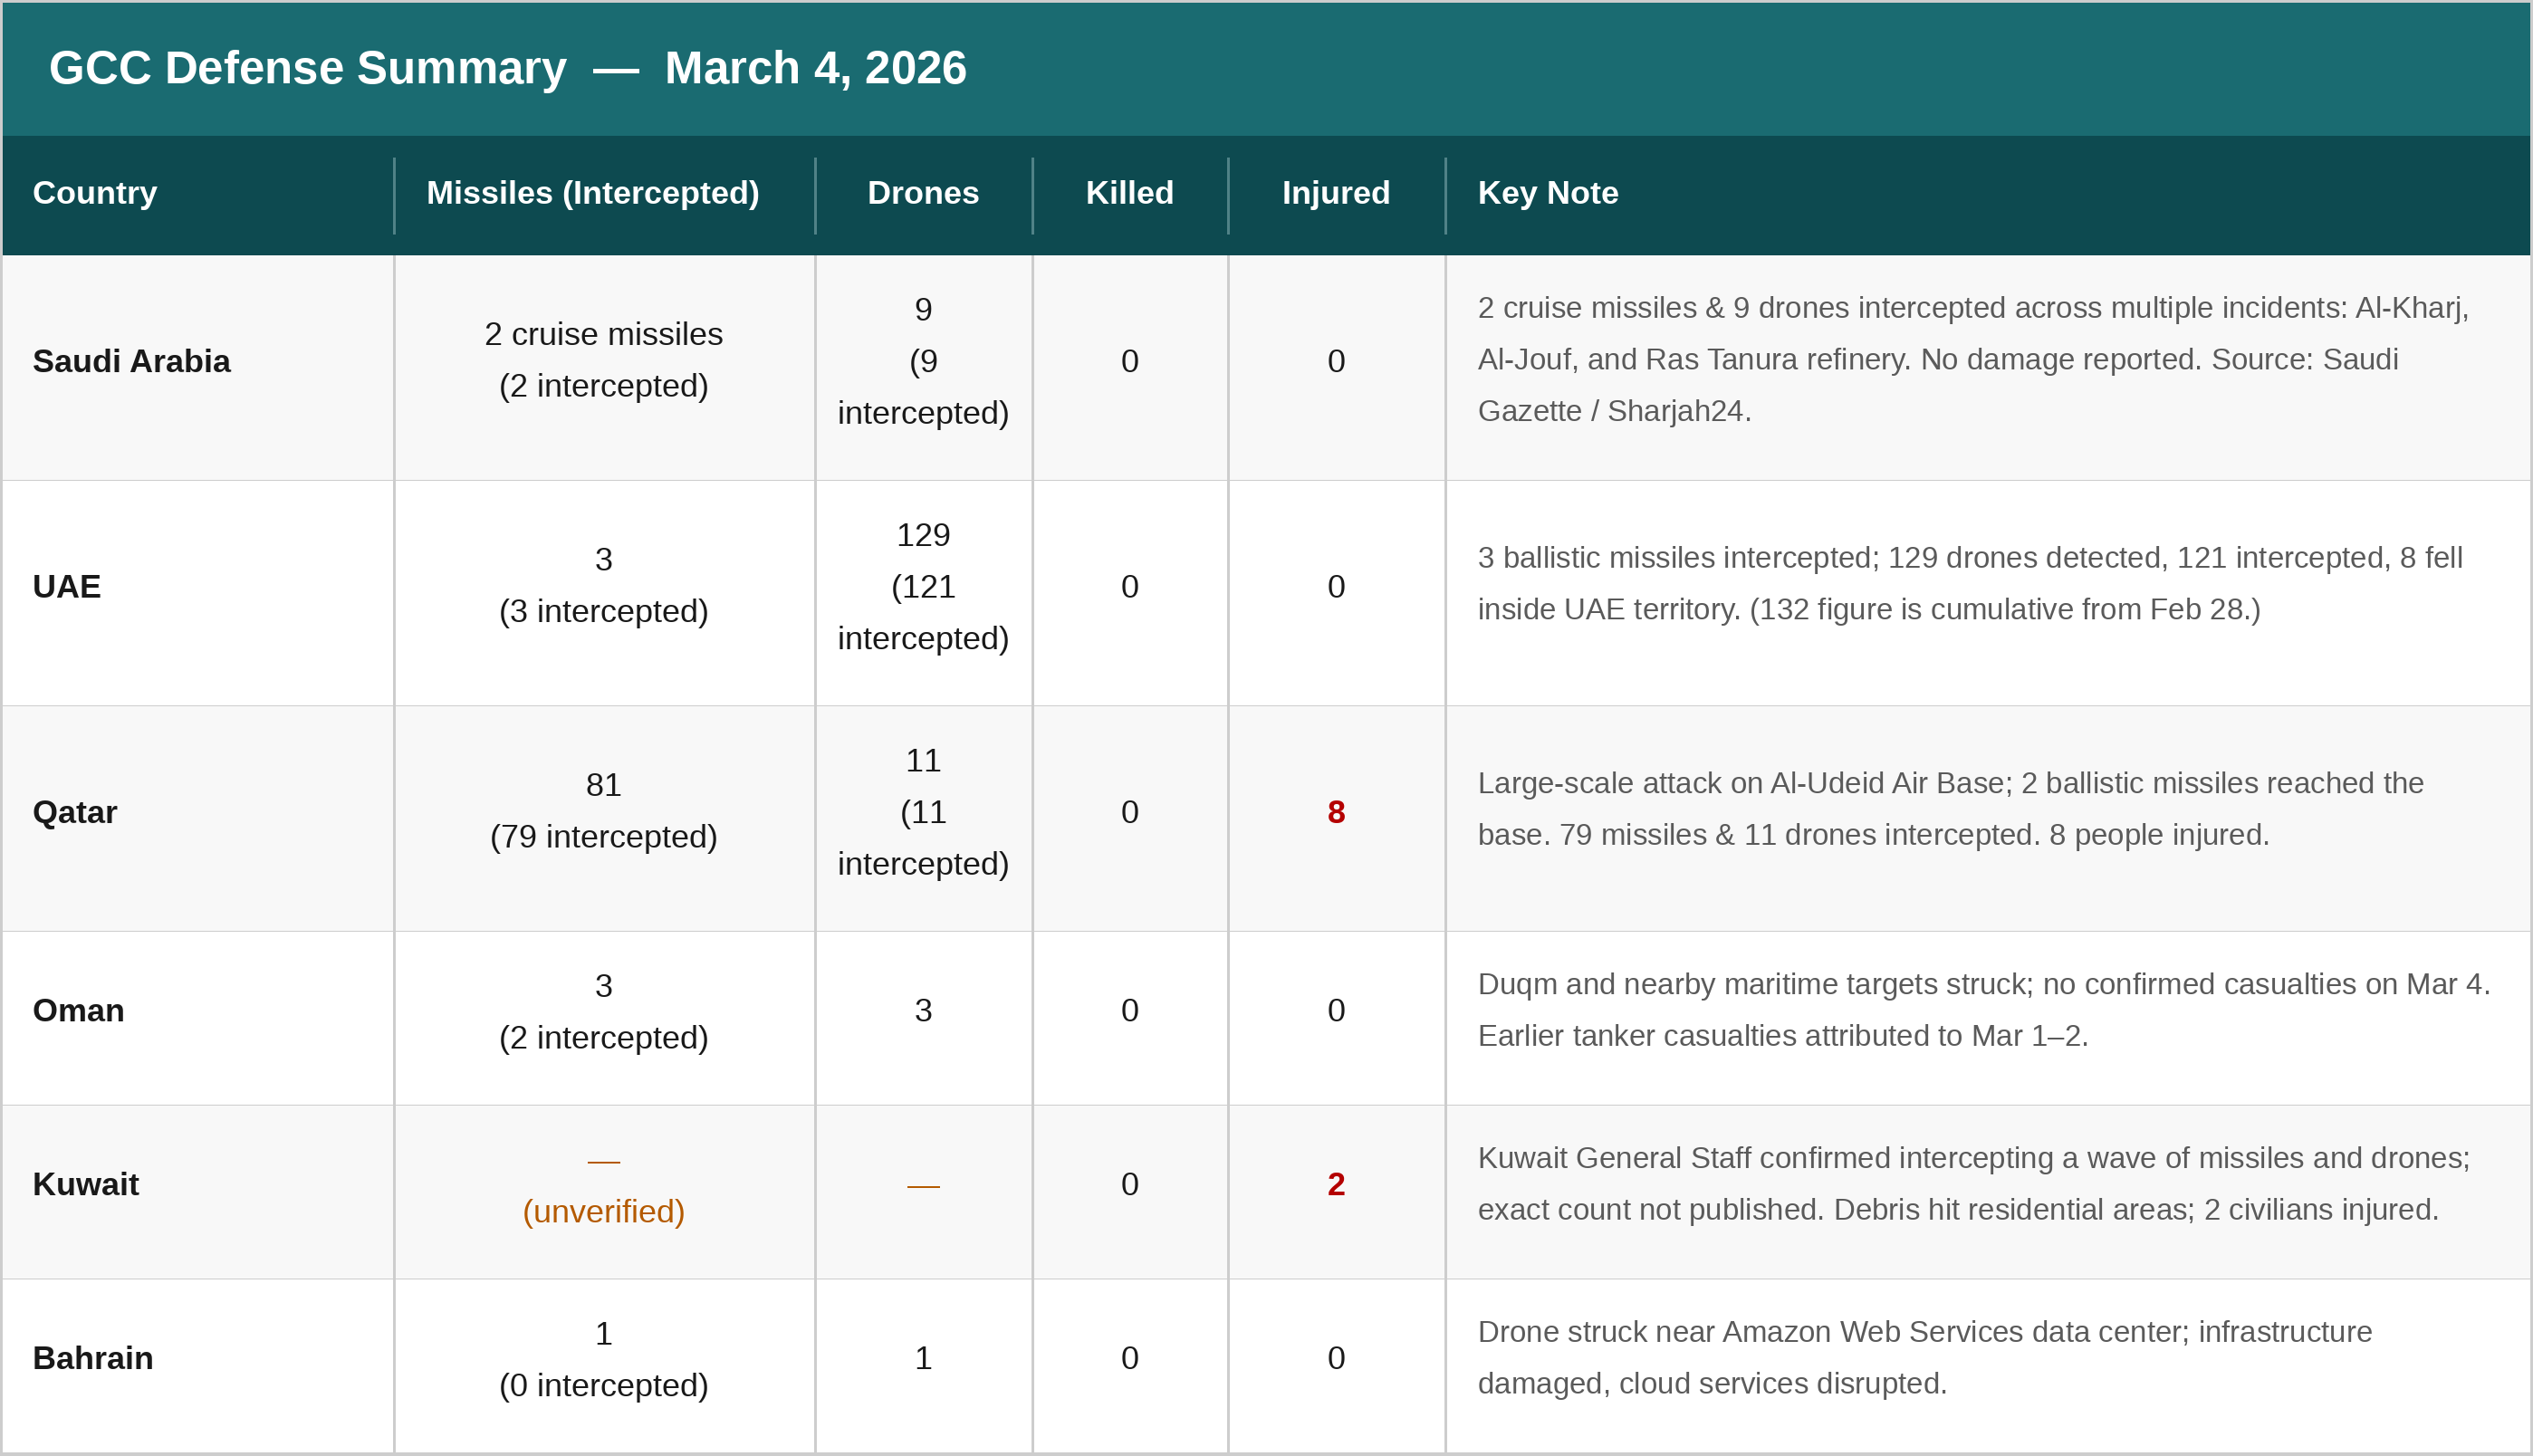Click the Oman country cell
This screenshot has height=1456, width=2533.
(79, 1011)
